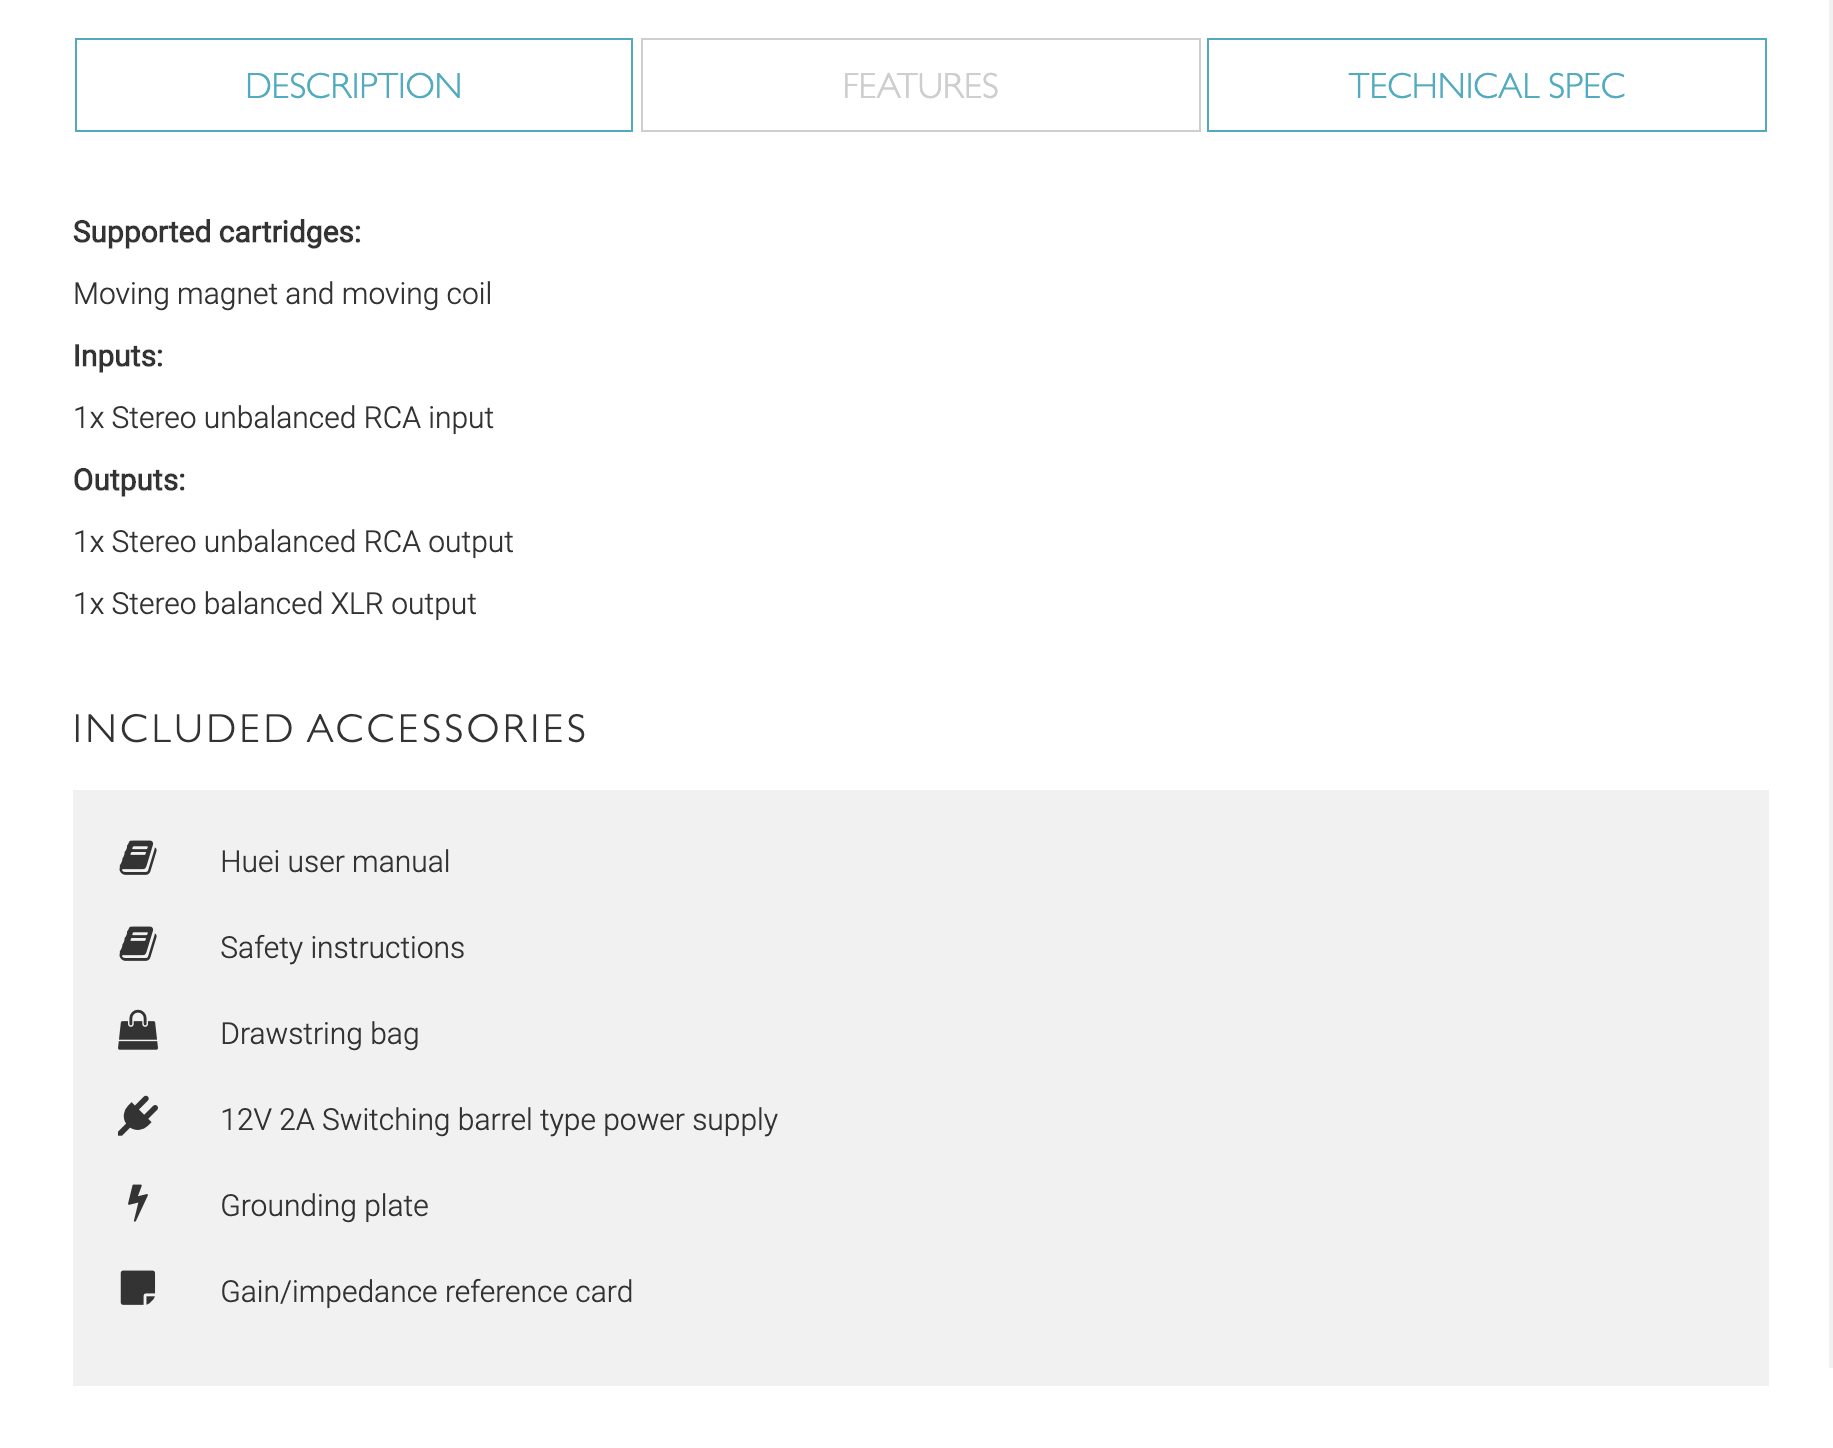Select the Technical Spec tab
Image resolution: width=1833 pixels, height=1448 pixels.
click(1486, 86)
